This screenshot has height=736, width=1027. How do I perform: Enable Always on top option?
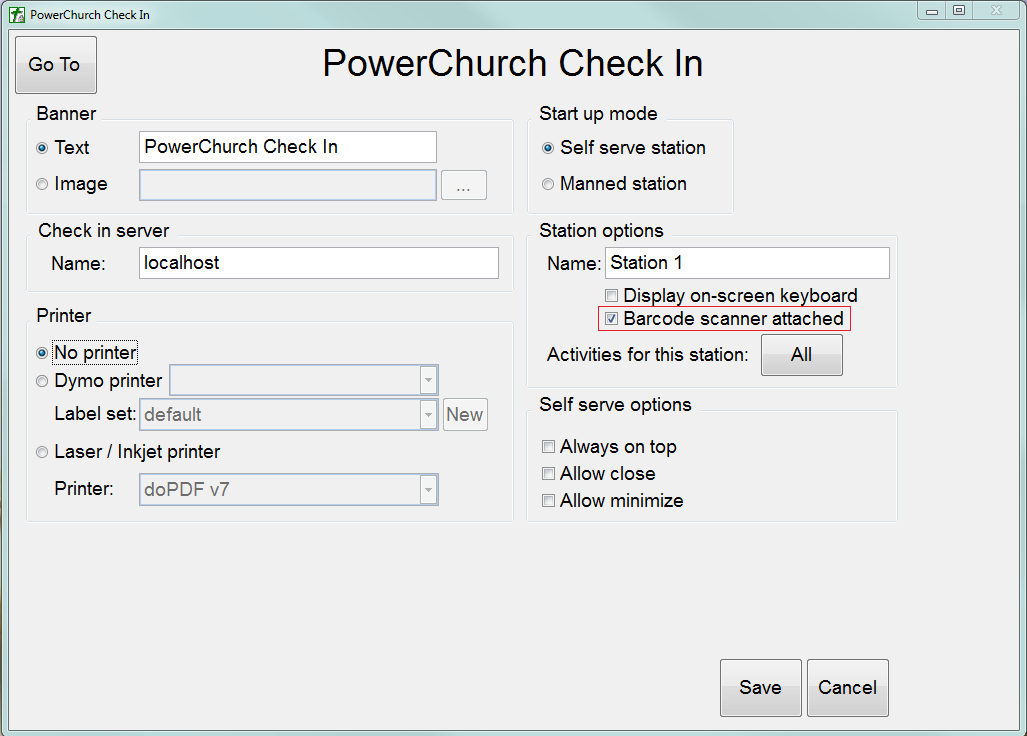548,447
